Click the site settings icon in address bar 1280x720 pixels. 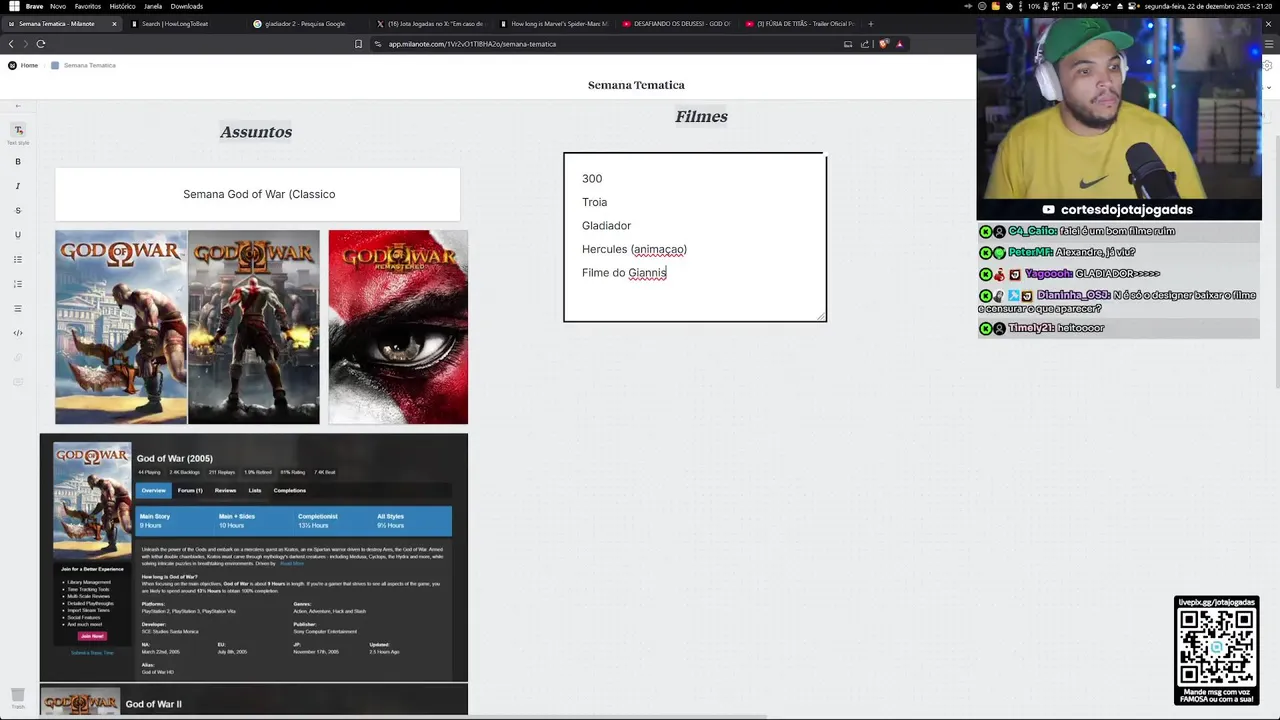pos(378,44)
